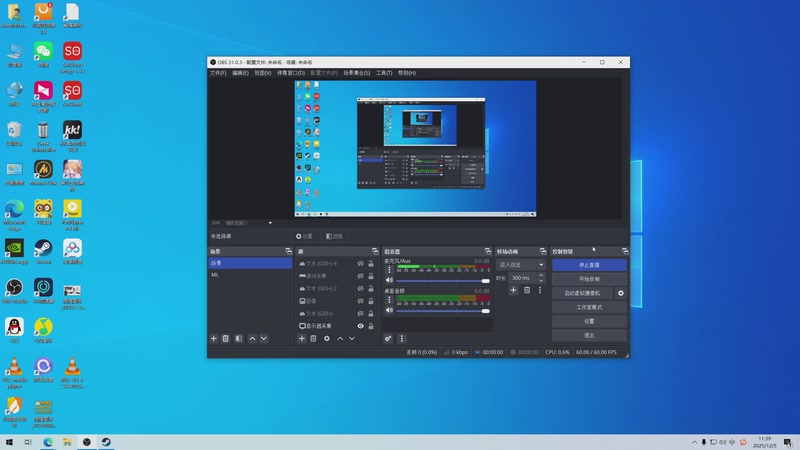Add a new source with the plus icon

pos(302,338)
